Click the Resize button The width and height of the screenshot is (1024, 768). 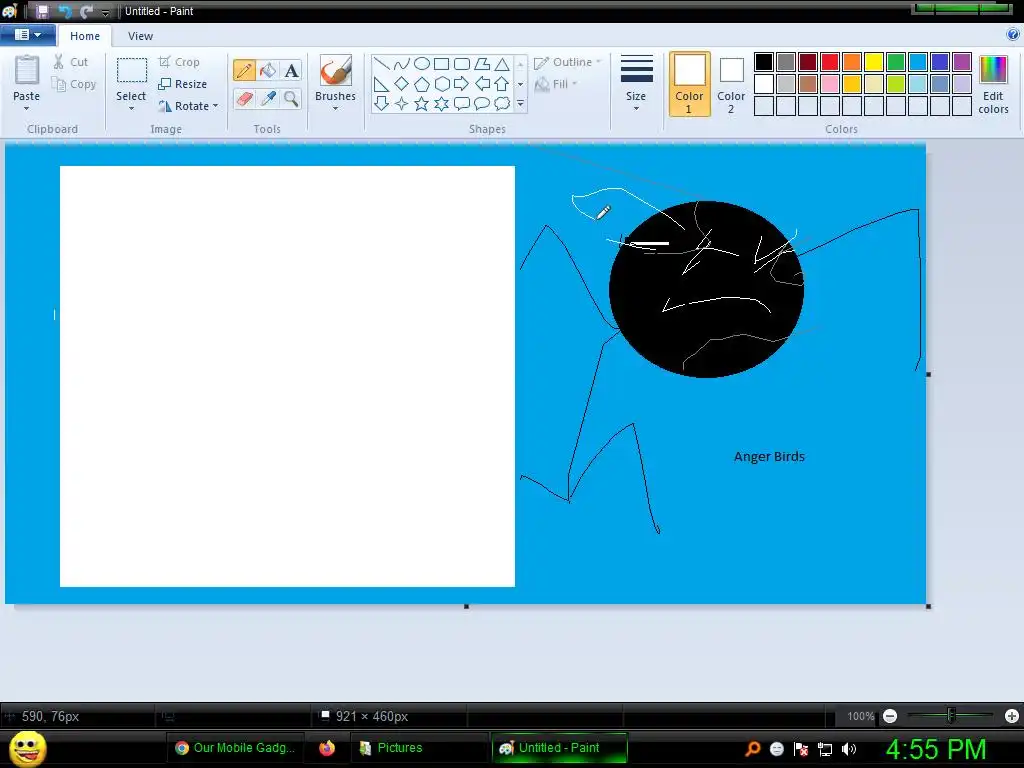pyautogui.click(x=182, y=84)
